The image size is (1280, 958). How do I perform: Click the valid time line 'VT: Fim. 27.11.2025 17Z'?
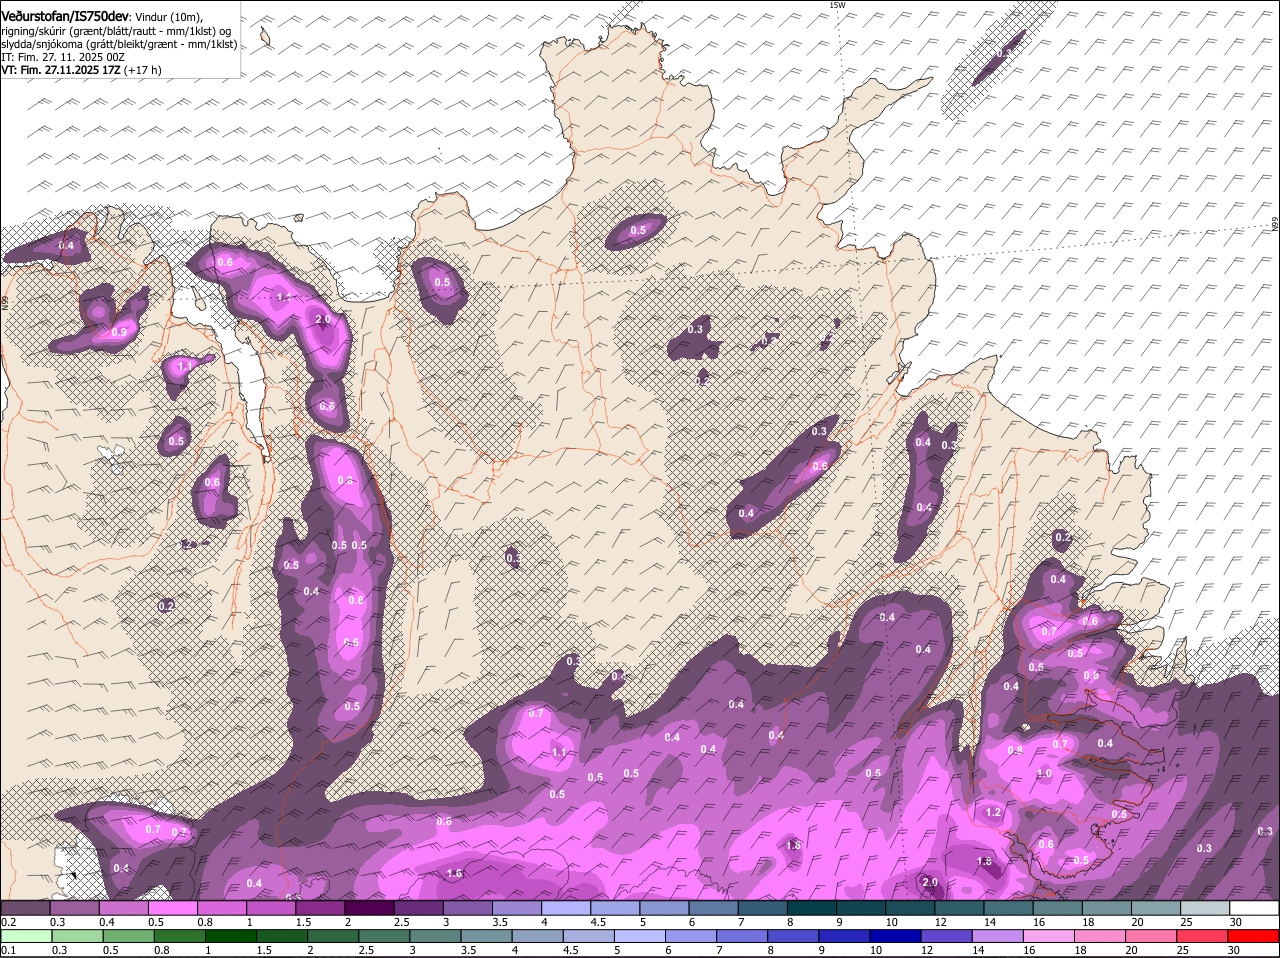click(61, 70)
